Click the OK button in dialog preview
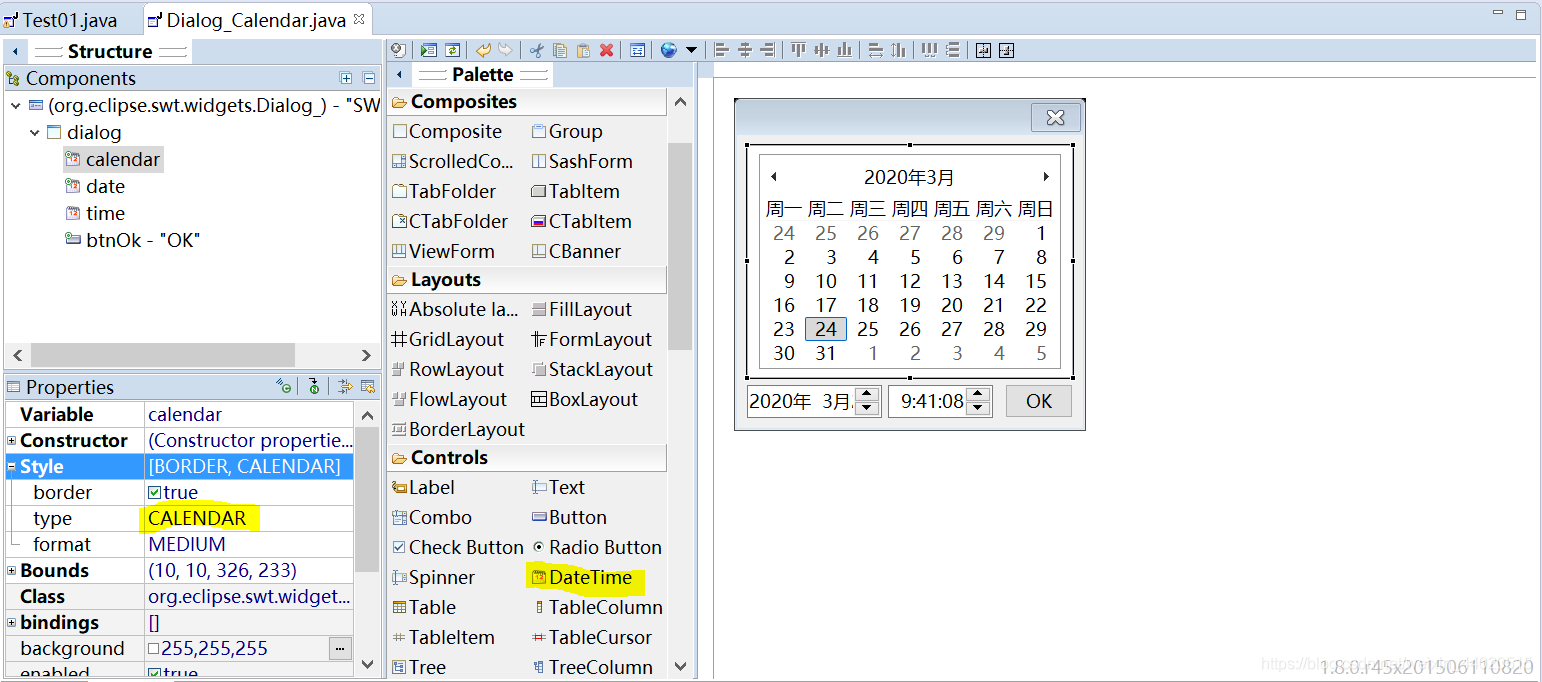 [1039, 401]
